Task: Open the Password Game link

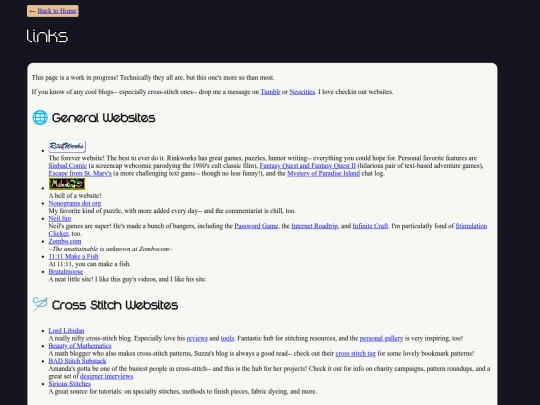Action: 256,226
